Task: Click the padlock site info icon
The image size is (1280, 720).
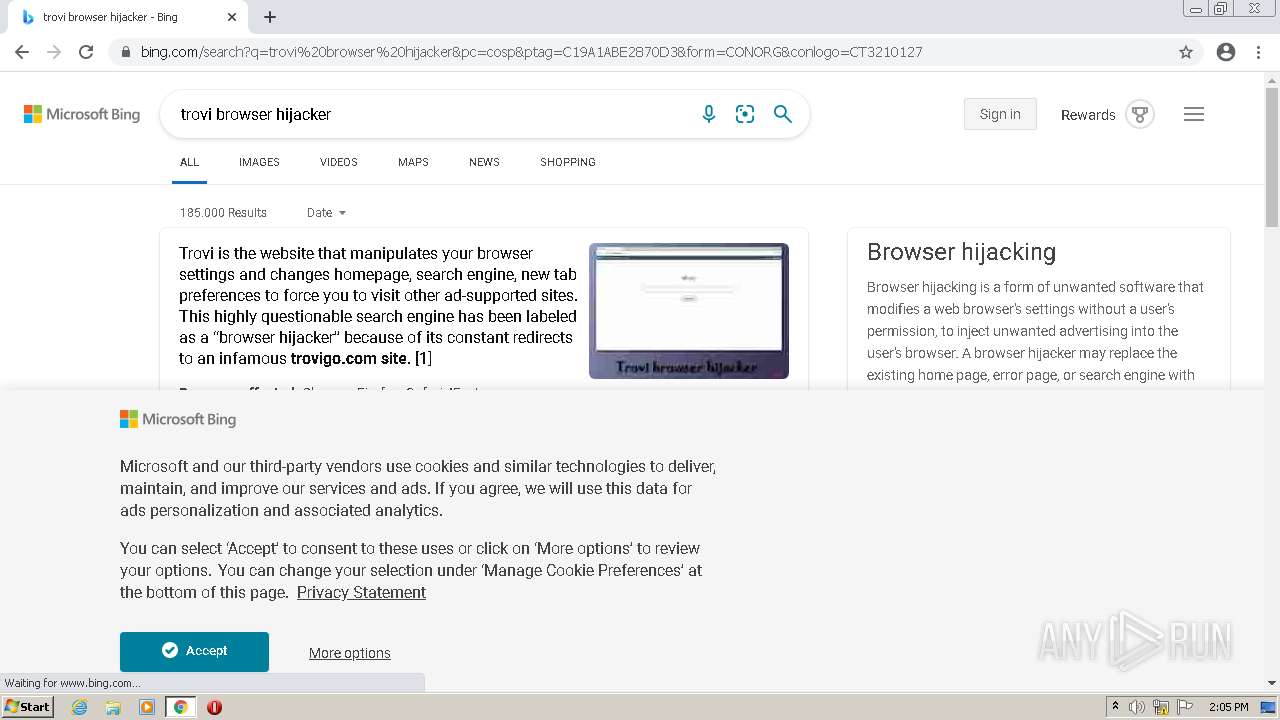Action: [125, 52]
